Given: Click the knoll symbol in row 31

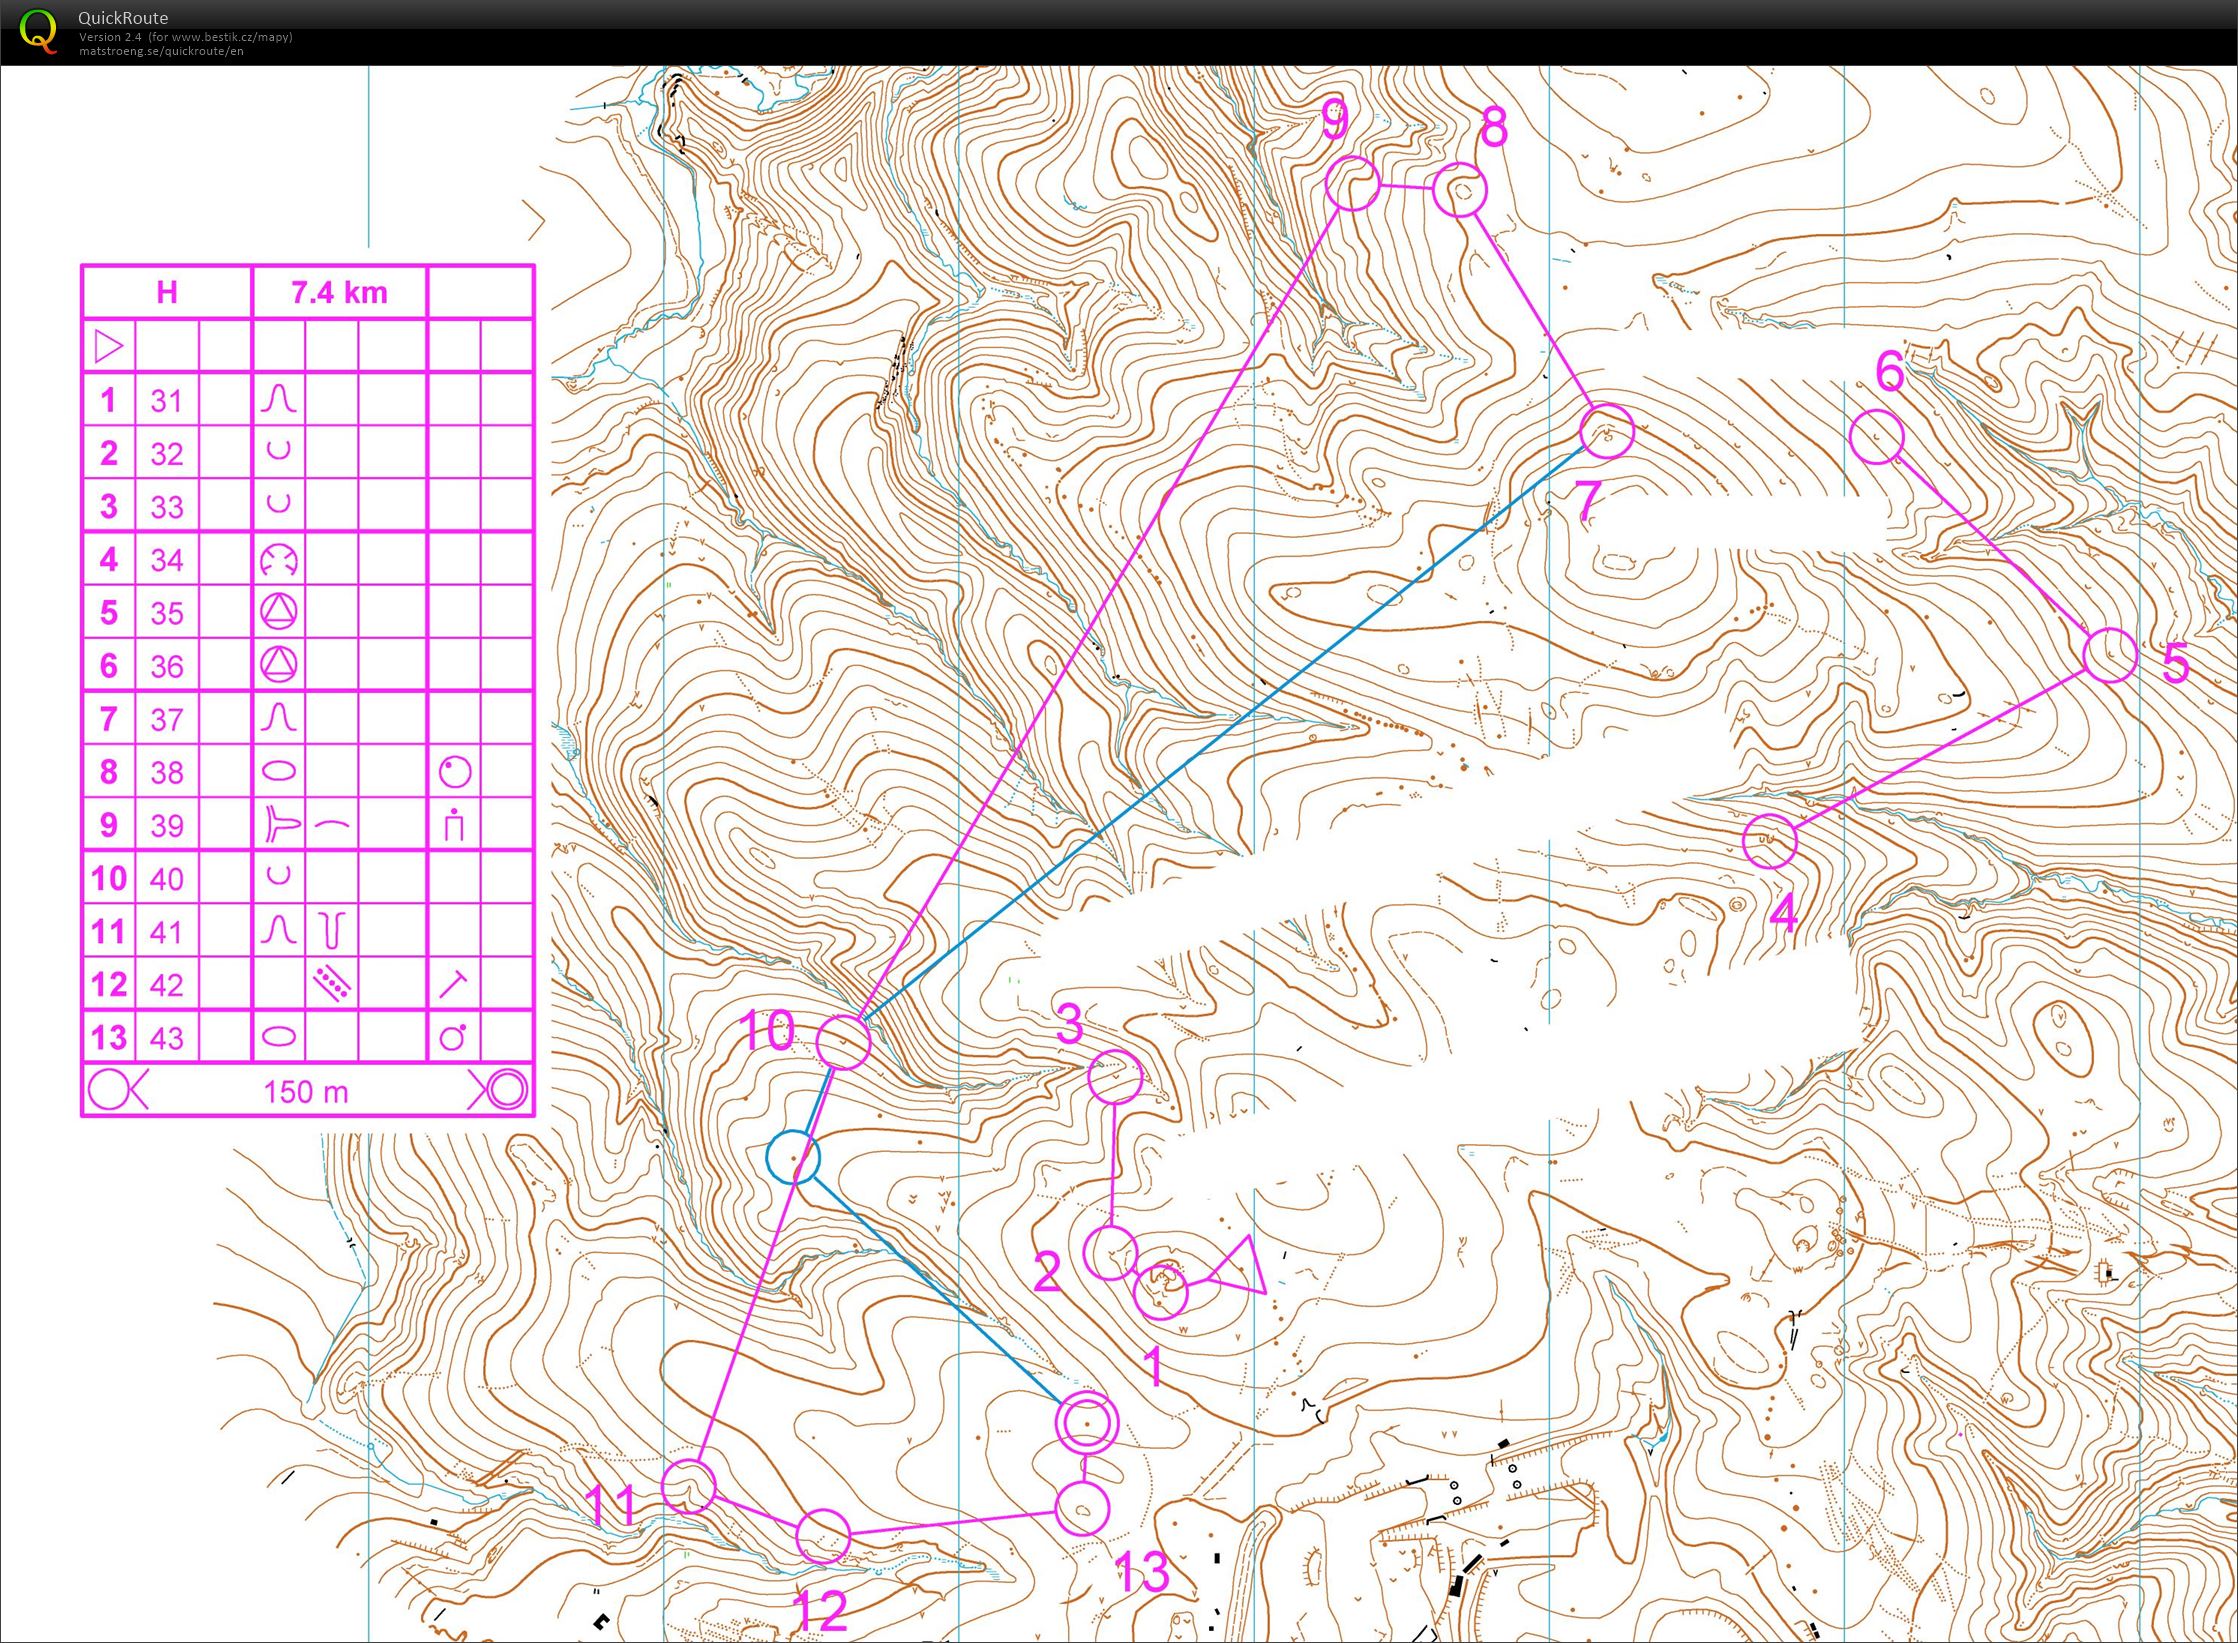Looking at the screenshot, I should coord(279,400).
